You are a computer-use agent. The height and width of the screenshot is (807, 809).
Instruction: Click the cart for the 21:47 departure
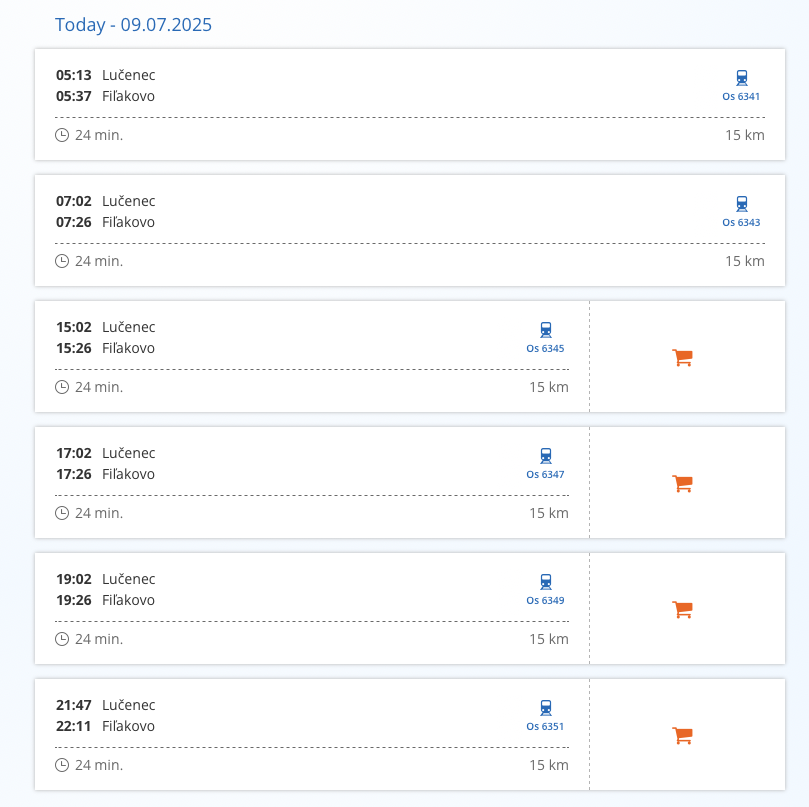click(x=683, y=735)
